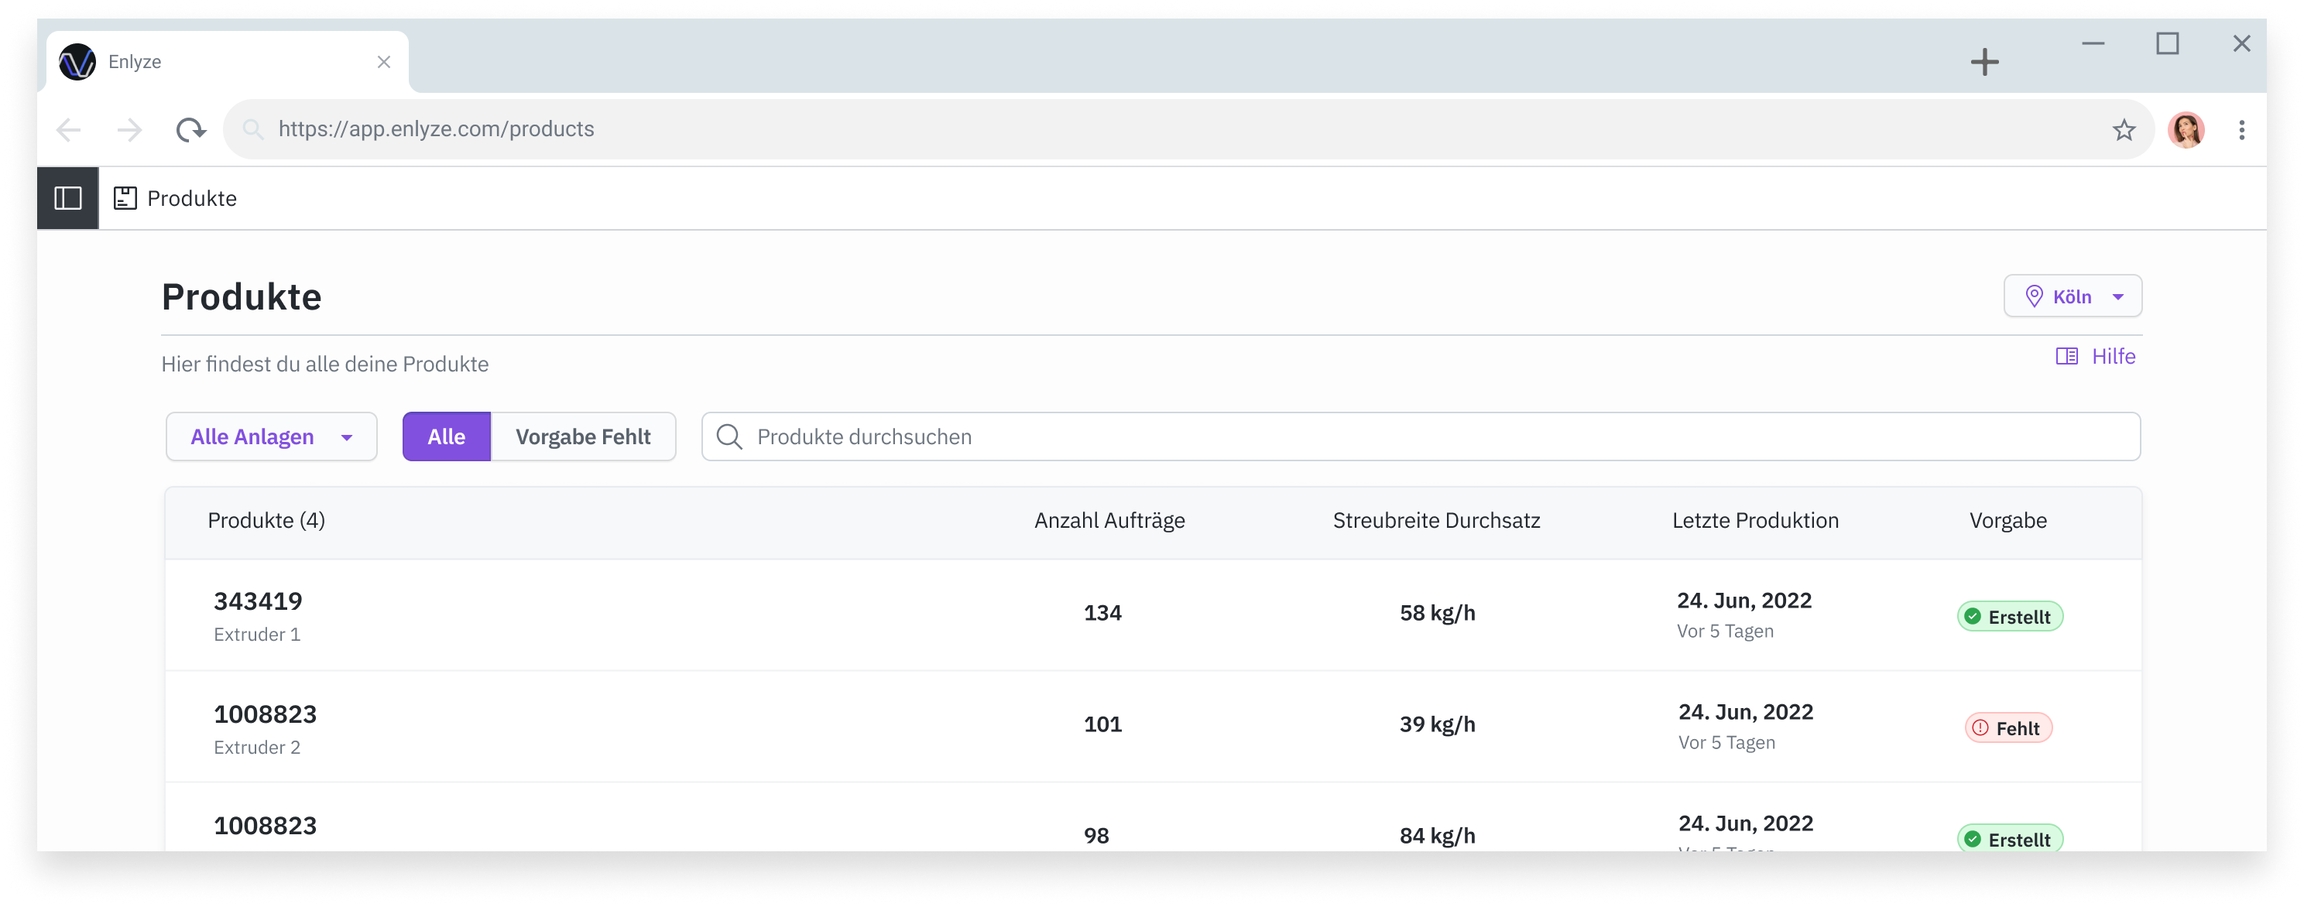
Task: Bookmark page with the star icon
Action: pos(2123,130)
